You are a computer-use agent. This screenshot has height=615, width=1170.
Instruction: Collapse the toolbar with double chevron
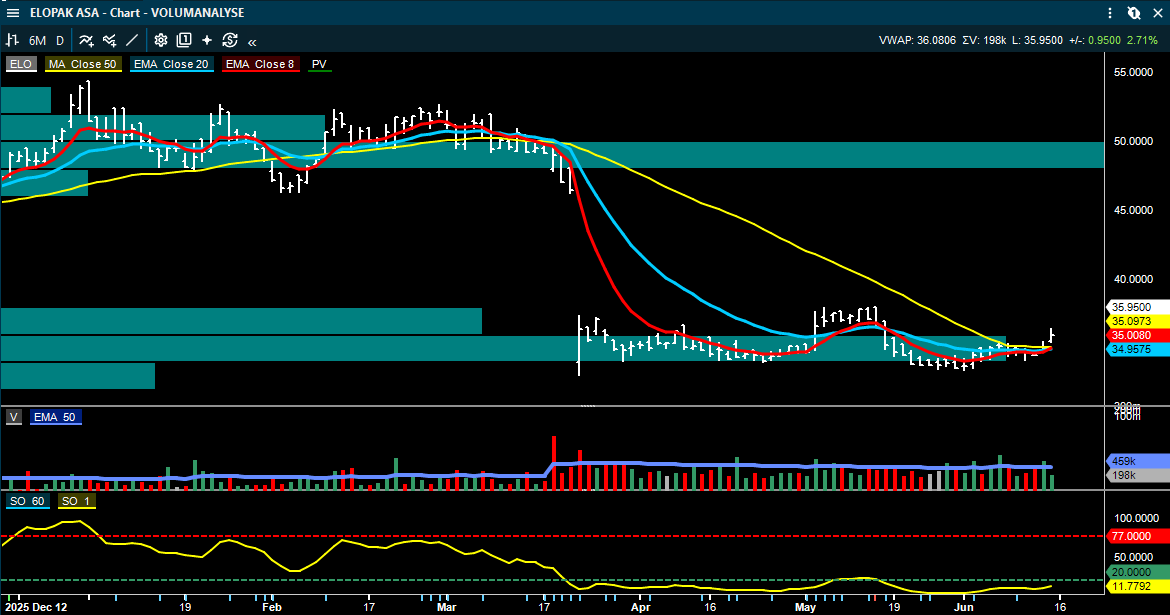coord(252,42)
